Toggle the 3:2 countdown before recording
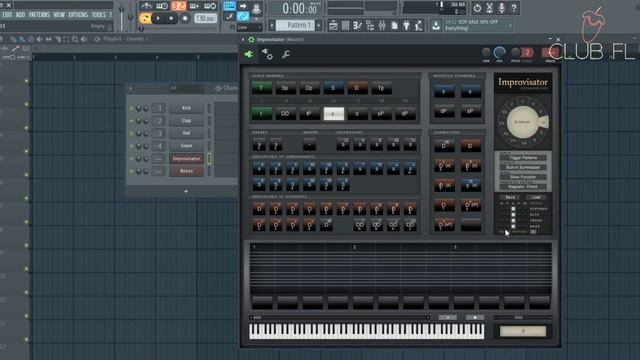 pos(178,6)
